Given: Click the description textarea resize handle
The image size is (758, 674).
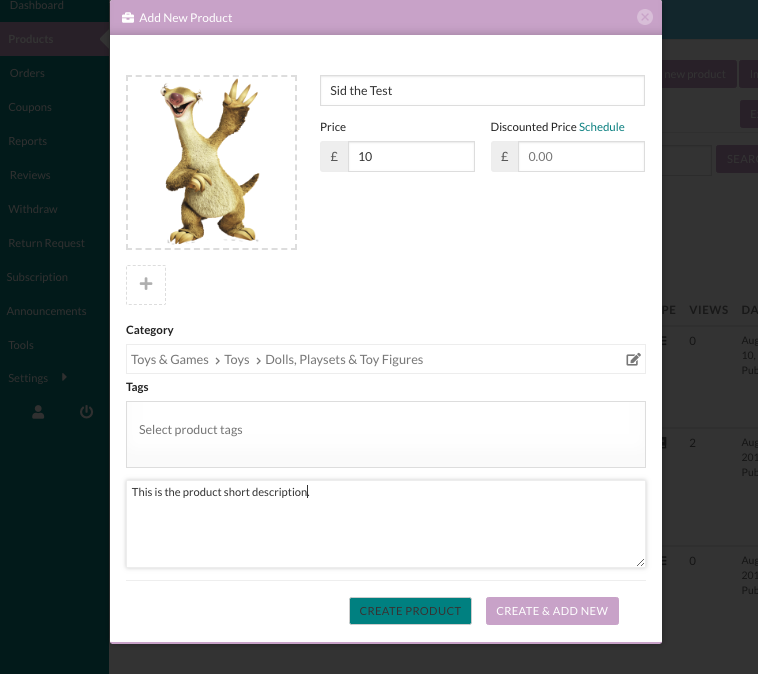Looking at the screenshot, I should [x=640, y=562].
